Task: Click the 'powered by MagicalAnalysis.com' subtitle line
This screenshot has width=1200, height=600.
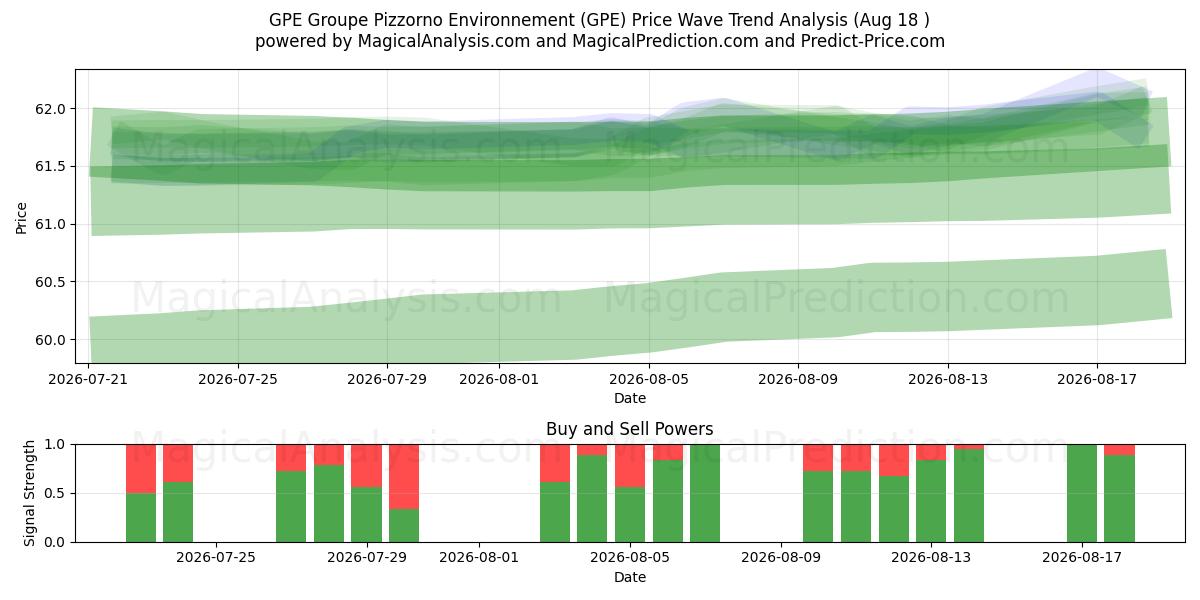Action: click(600, 41)
